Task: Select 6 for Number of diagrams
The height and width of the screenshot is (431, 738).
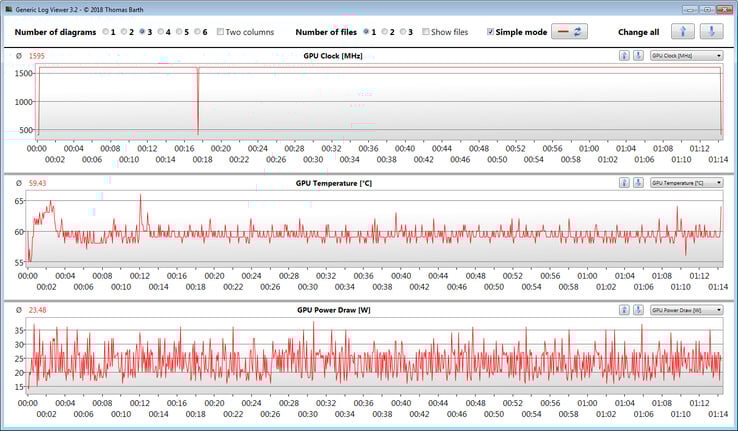Action: point(197,32)
